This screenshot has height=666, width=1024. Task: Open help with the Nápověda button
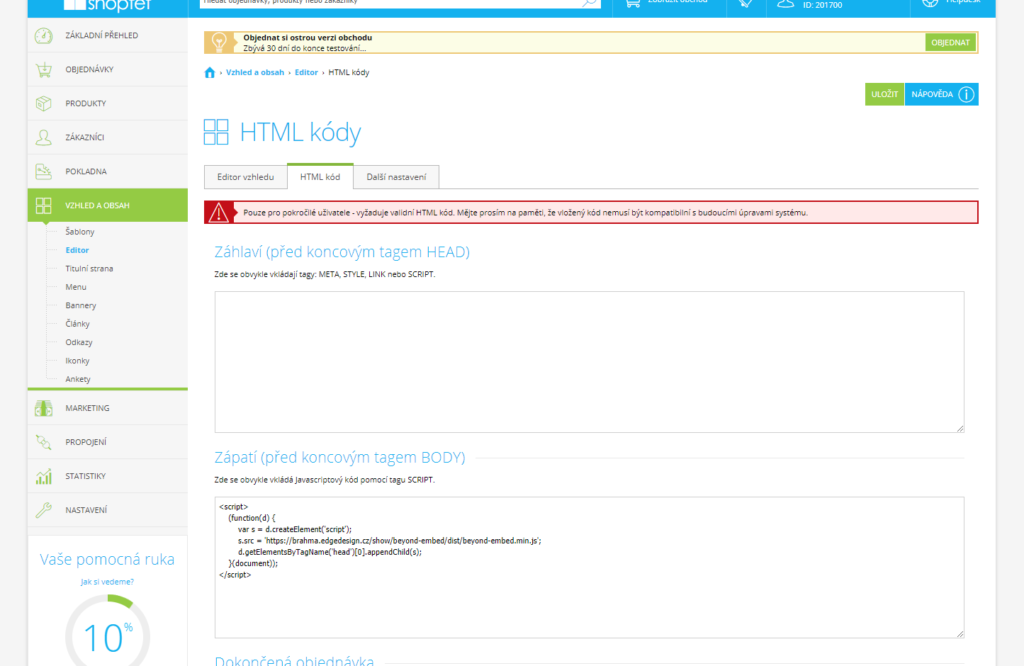(x=941, y=94)
